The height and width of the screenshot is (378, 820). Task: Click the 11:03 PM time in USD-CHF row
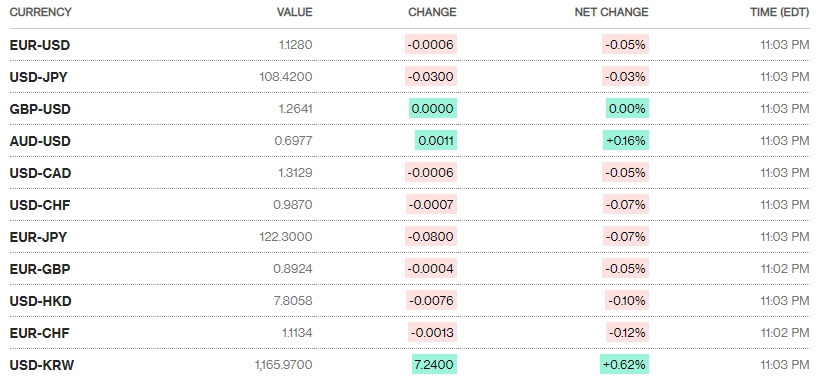785,205
